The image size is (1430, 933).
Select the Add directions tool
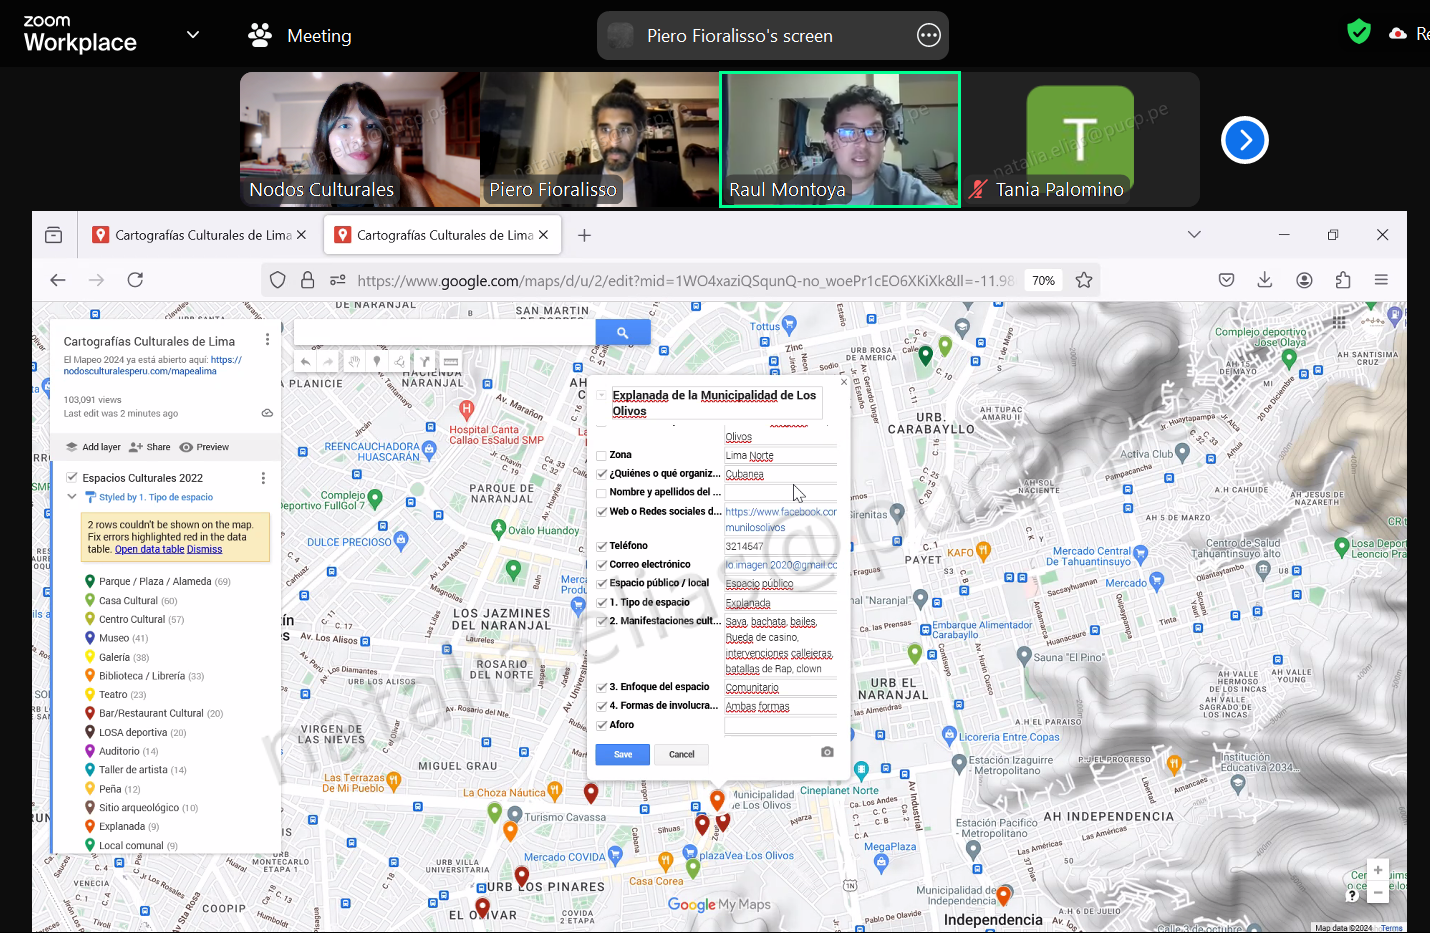[x=425, y=361]
